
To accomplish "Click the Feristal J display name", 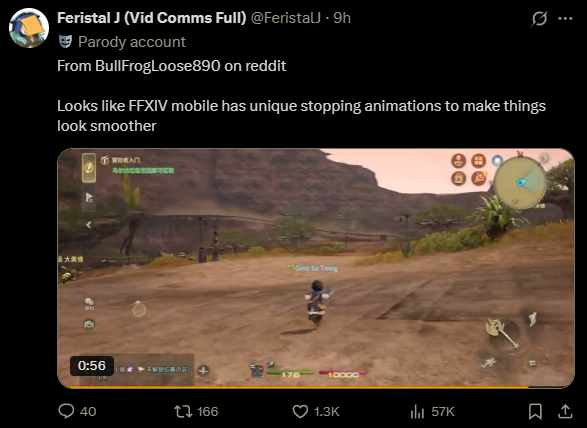I will pyautogui.click(x=152, y=18).
